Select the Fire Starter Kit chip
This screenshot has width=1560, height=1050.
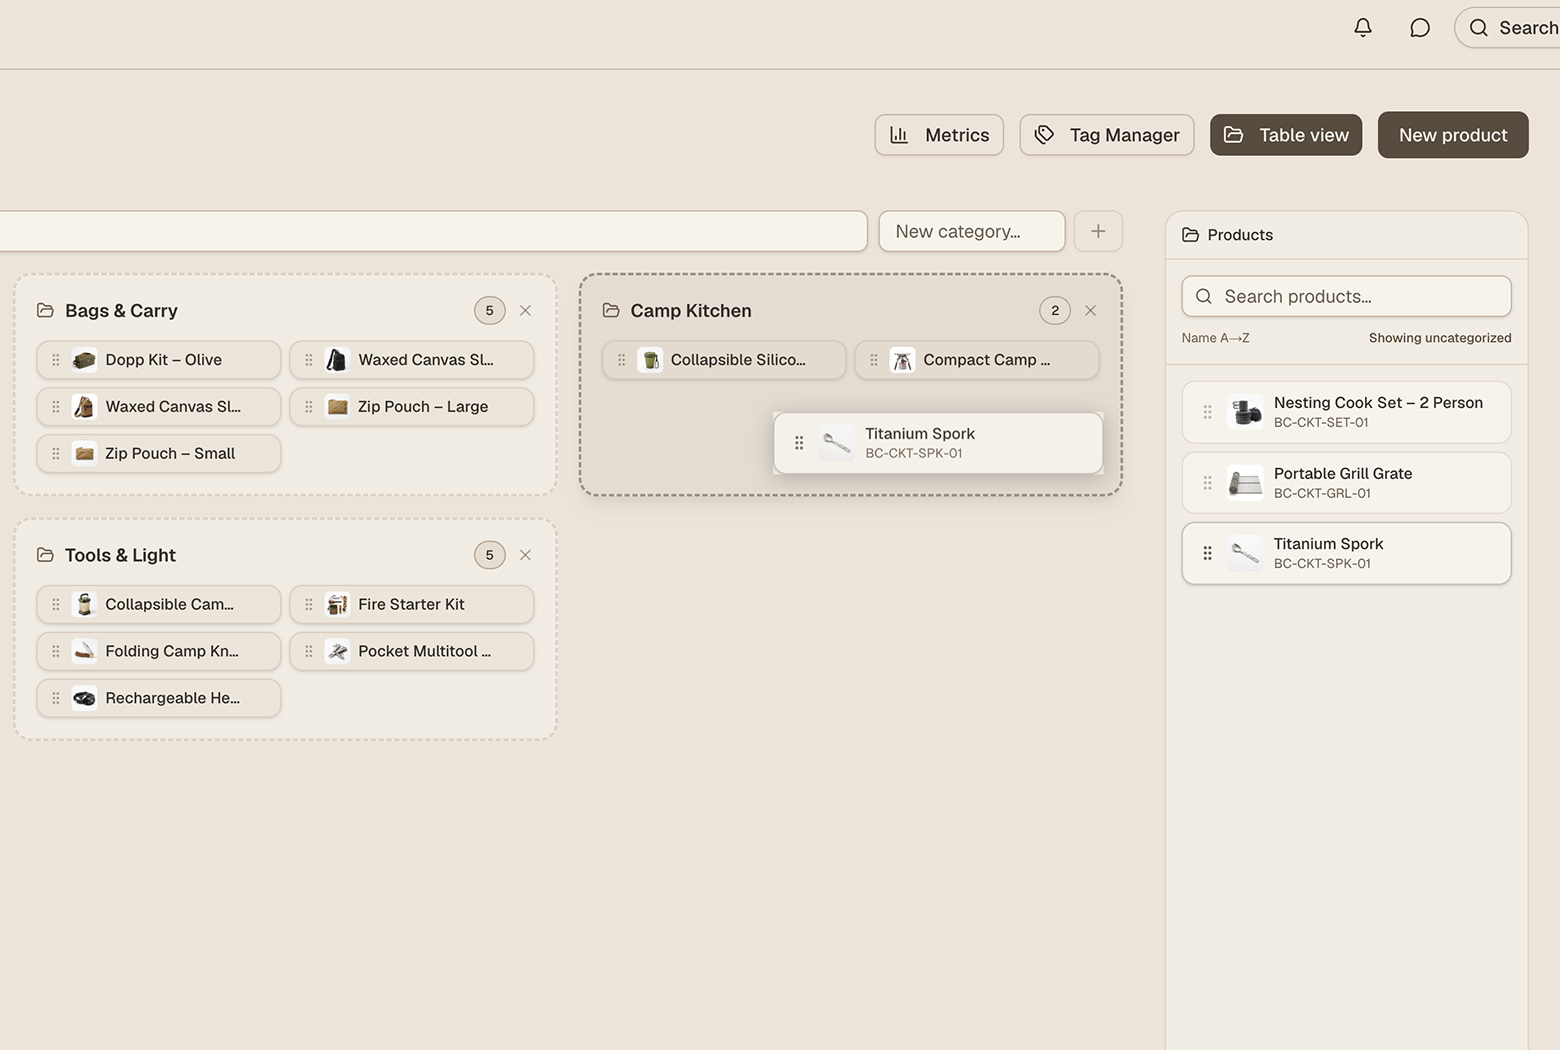pyautogui.click(x=412, y=604)
